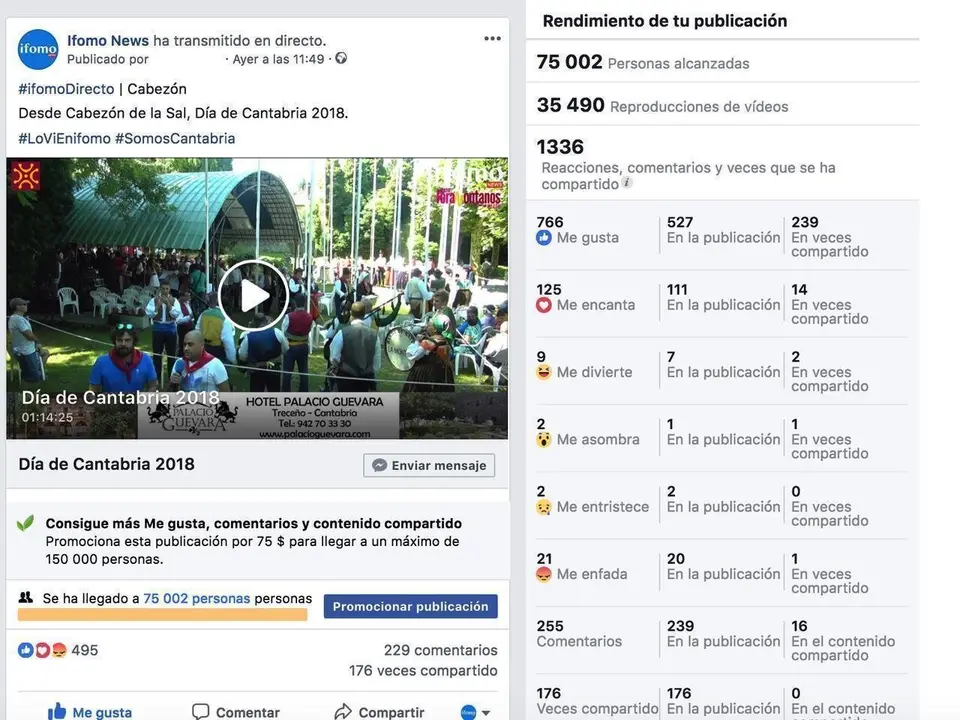Click the Promocionar publicación button
The height and width of the screenshot is (720, 960).
point(411,606)
